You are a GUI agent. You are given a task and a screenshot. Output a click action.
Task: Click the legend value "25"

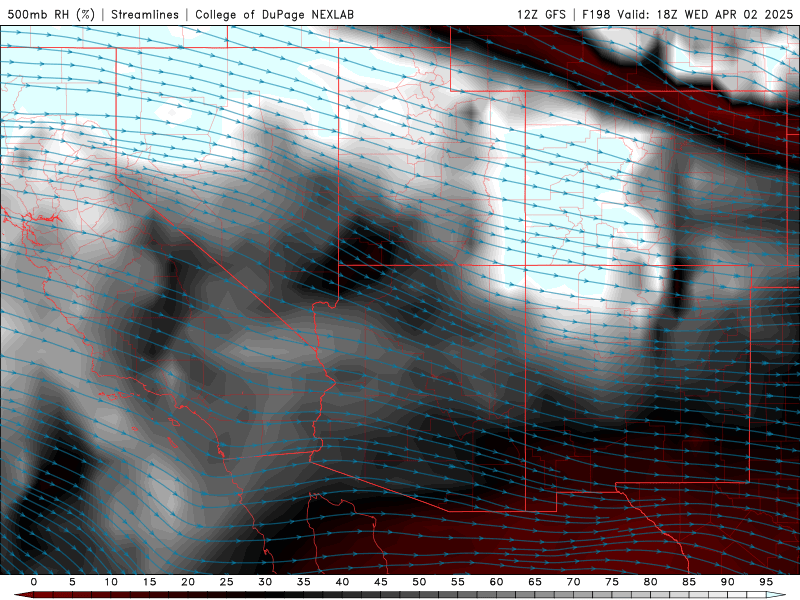(x=227, y=582)
